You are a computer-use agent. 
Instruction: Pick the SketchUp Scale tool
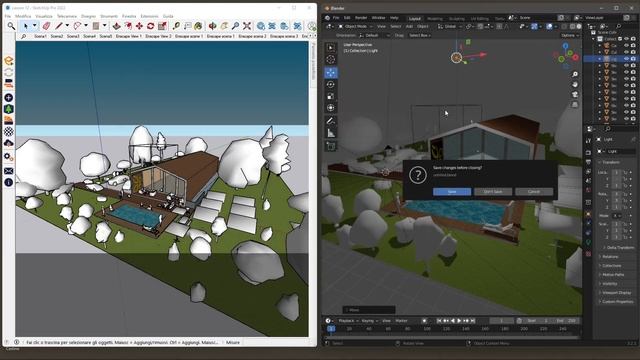pos(162,26)
